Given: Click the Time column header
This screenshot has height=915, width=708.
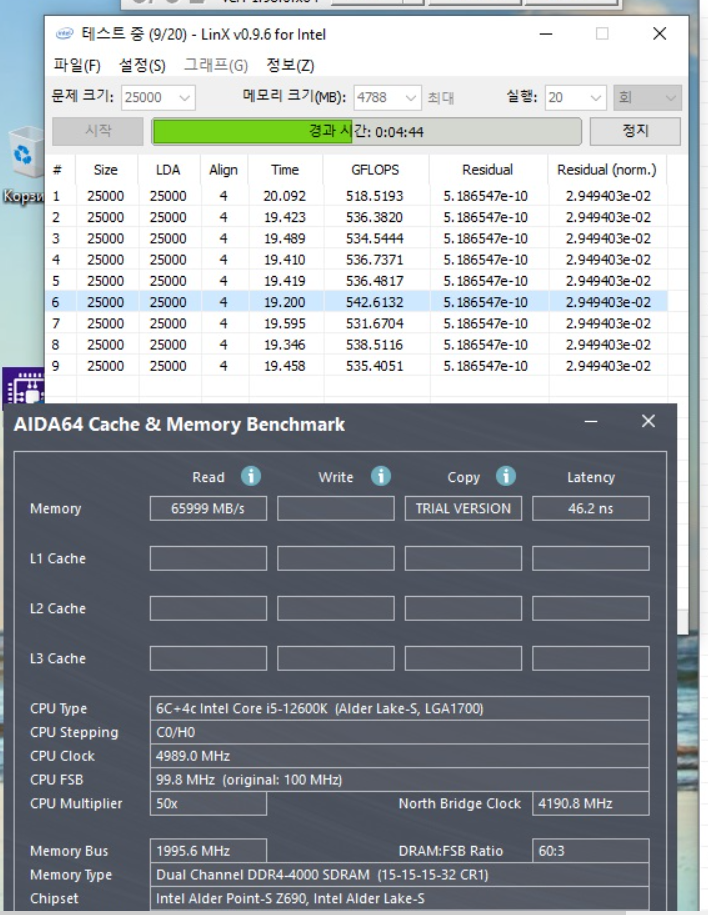Looking at the screenshot, I should tap(285, 170).
